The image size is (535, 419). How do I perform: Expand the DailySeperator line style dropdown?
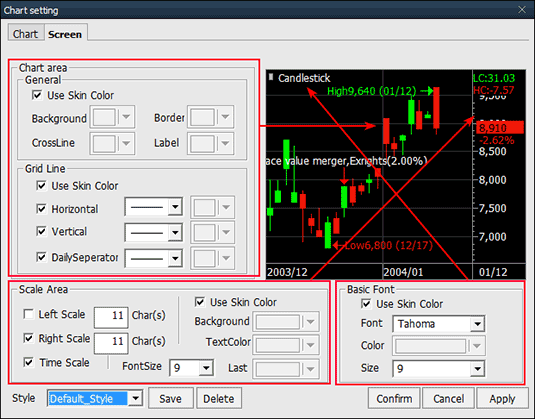(154, 258)
